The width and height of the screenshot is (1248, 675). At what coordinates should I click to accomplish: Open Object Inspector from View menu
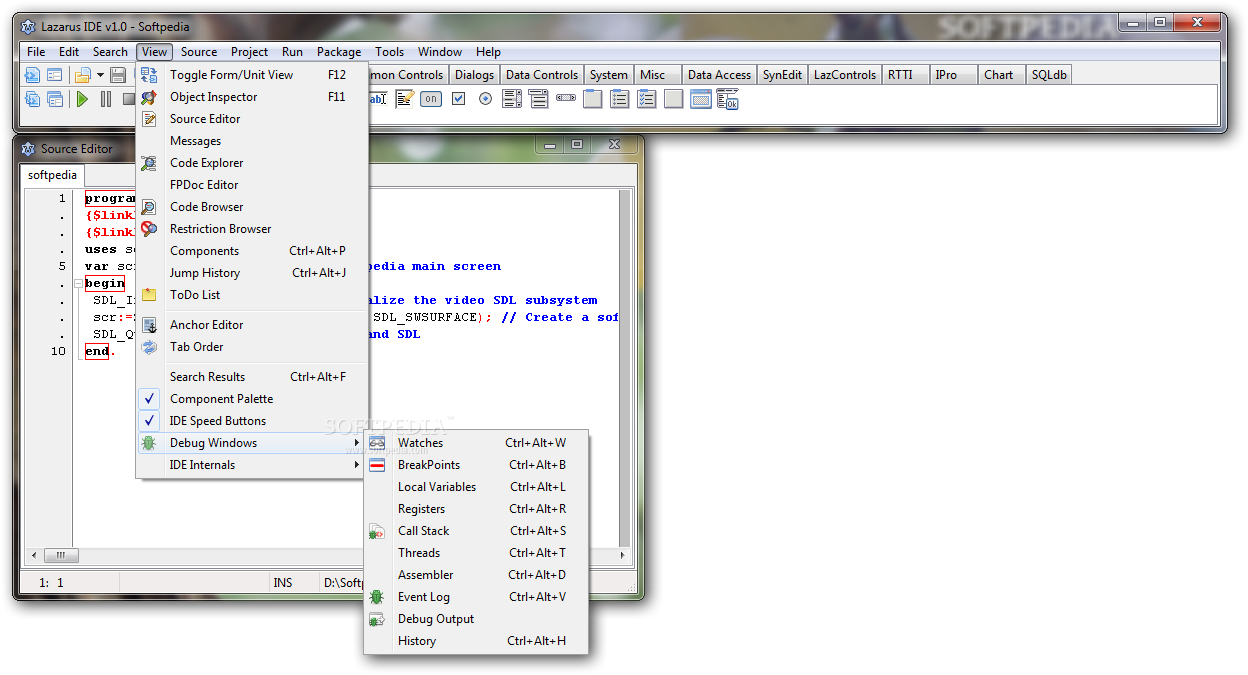252,97
